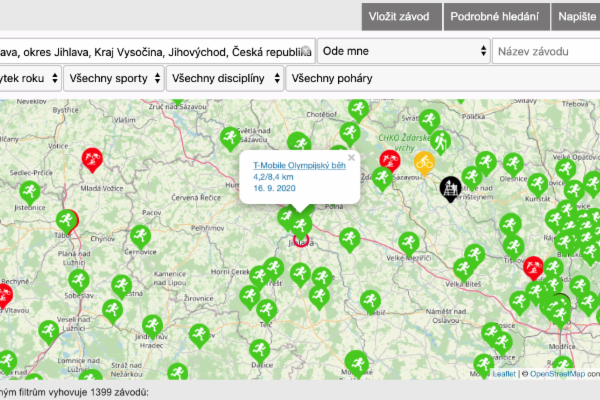
Task: Open the 'Podrobné hledání' menu item
Action: coord(495,16)
